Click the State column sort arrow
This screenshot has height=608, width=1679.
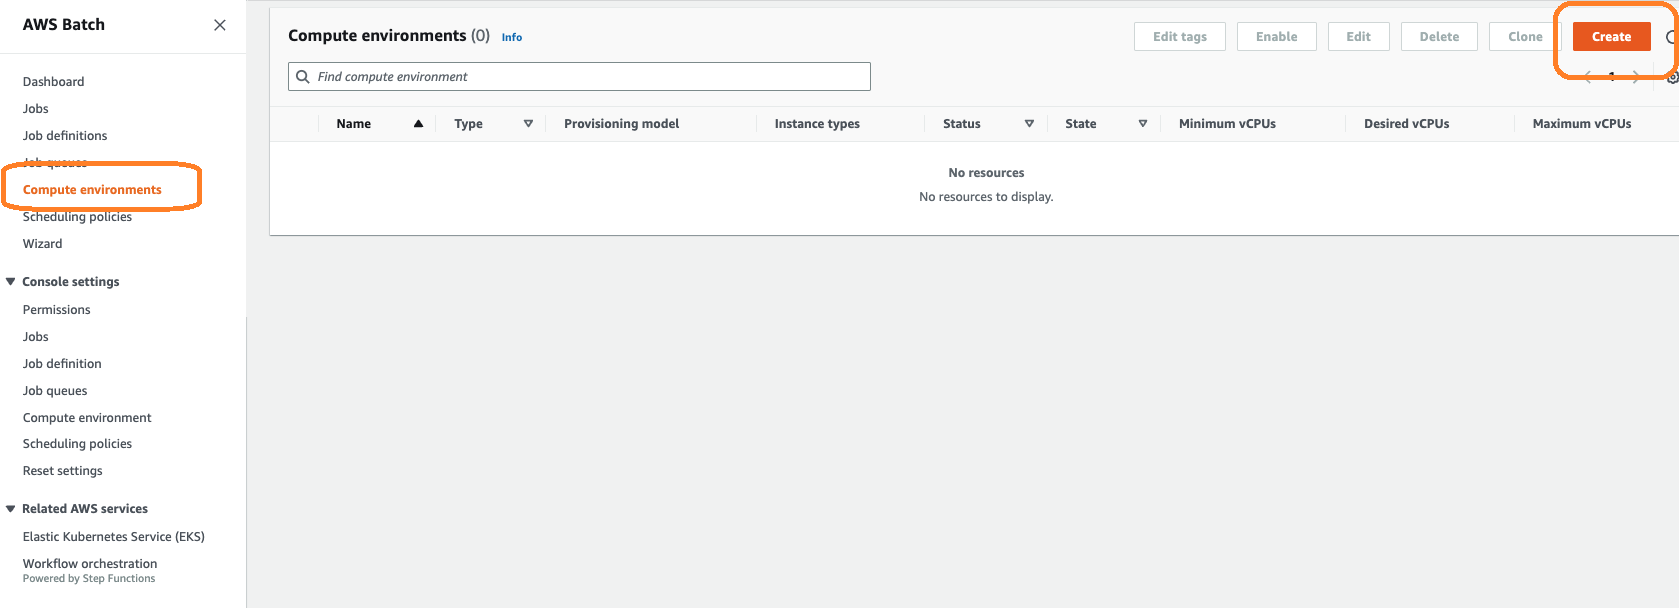click(x=1143, y=124)
